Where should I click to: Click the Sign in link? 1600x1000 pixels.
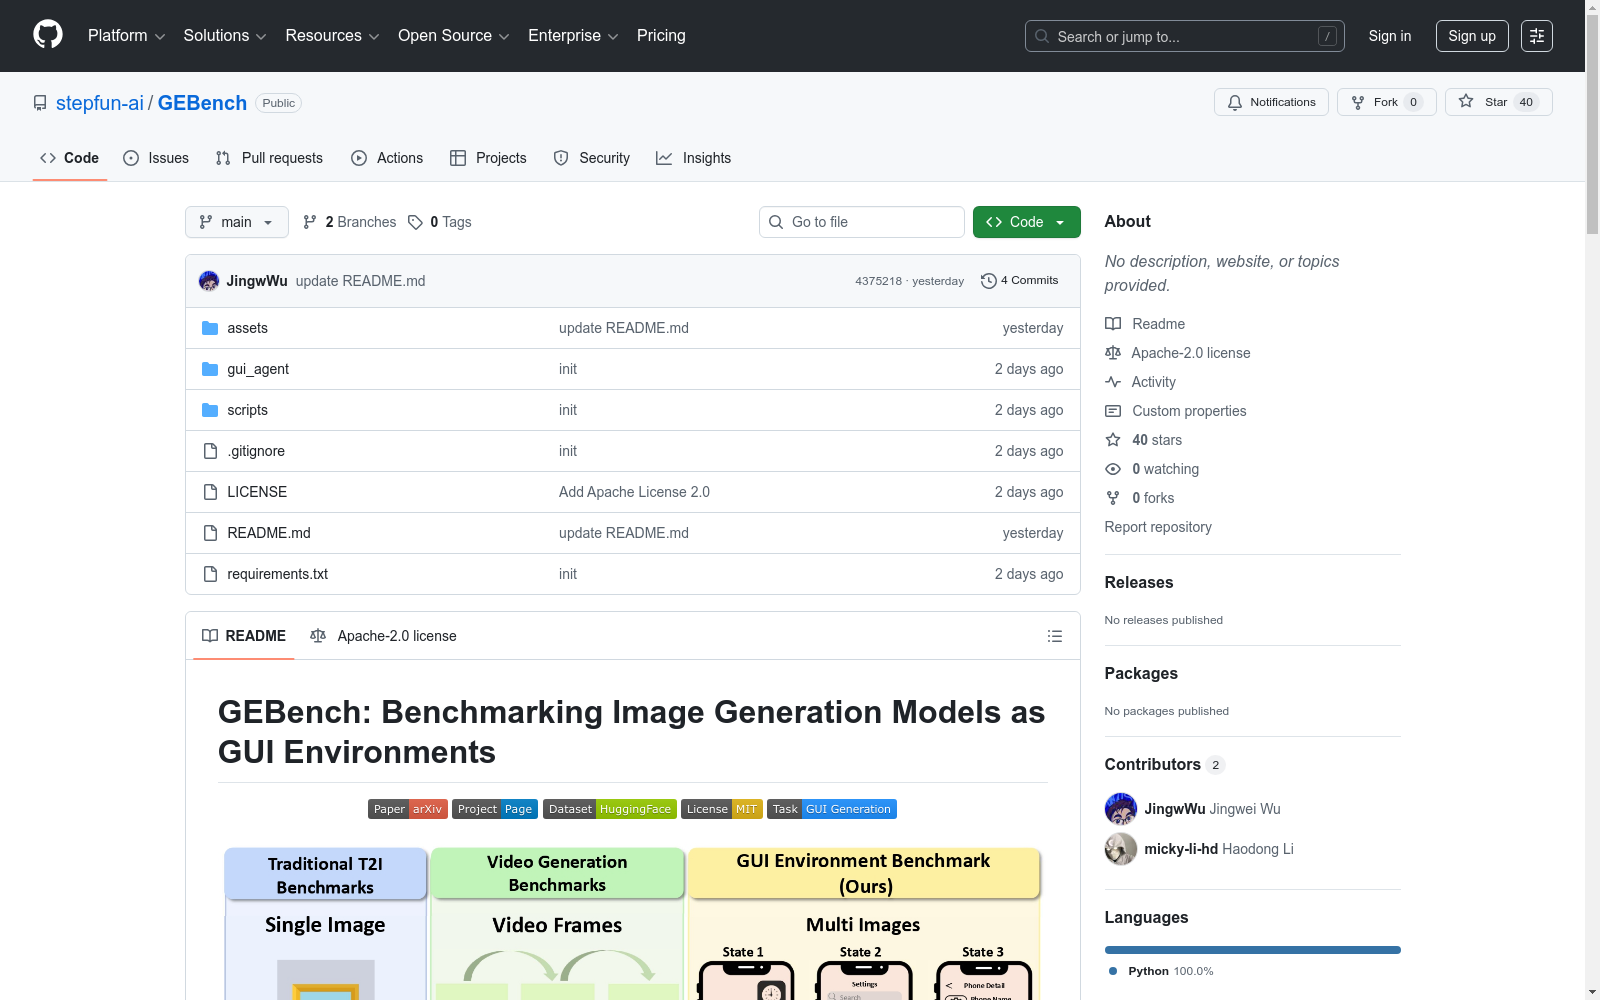pyautogui.click(x=1390, y=36)
